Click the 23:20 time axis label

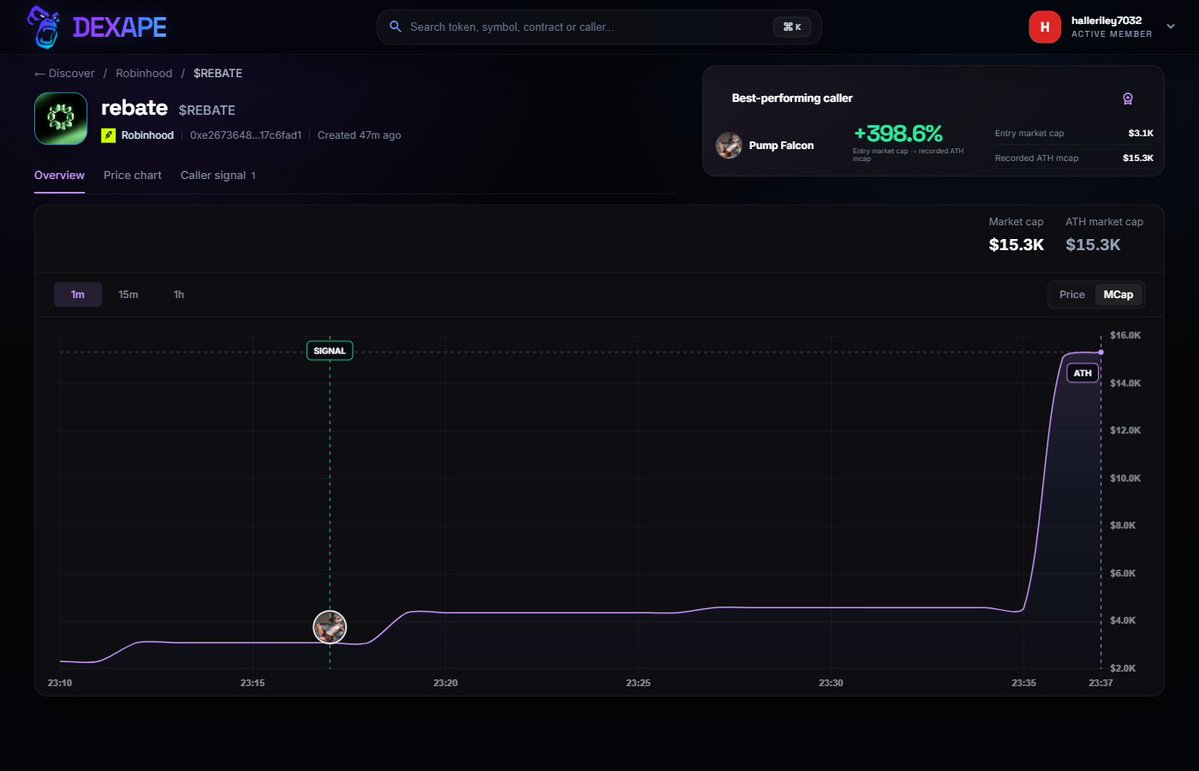pyautogui.click(x=446, y=683)
